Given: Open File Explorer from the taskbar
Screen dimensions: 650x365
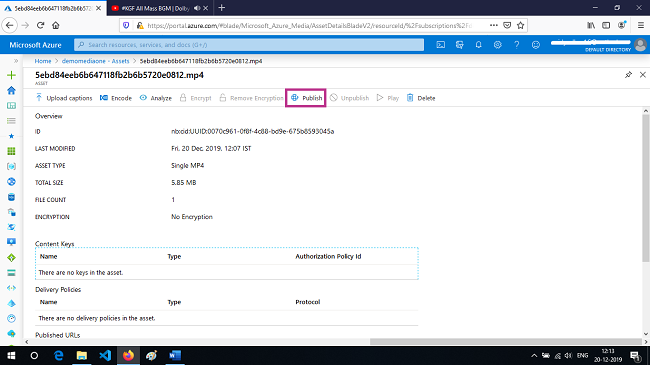Looking at the screenshot, I should (82, 355).
